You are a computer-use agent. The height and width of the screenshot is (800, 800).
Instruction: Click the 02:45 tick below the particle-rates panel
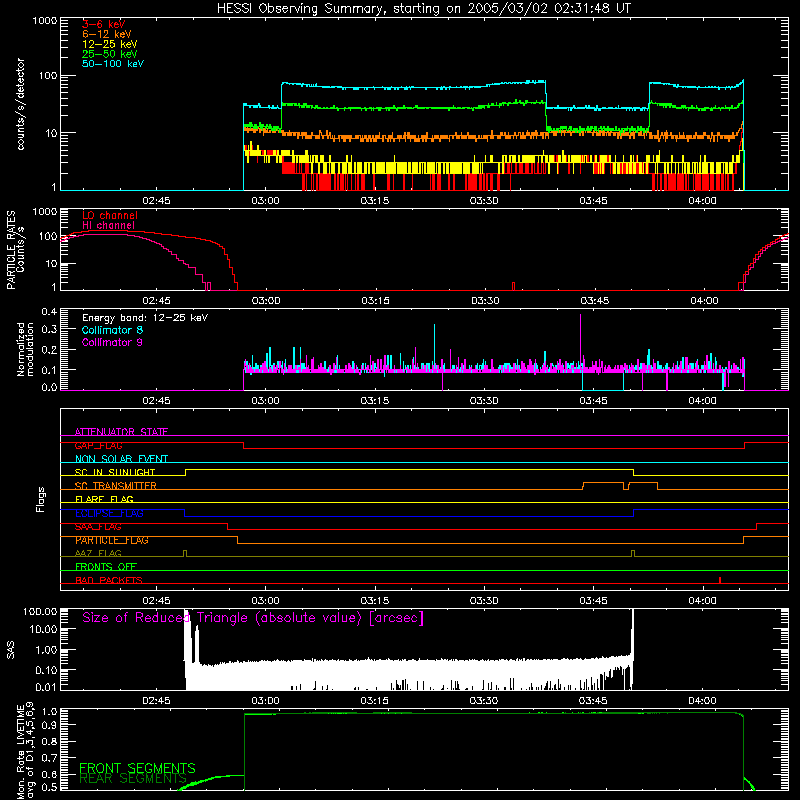pos(156,301)
